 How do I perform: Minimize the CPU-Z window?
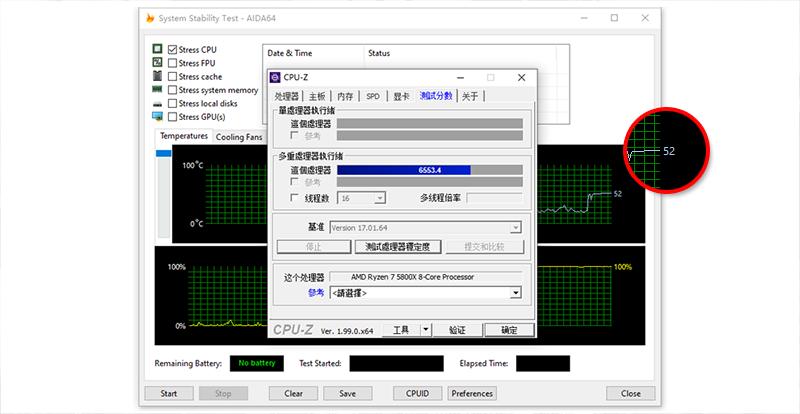pyautogui.click(x=461, y=78)
